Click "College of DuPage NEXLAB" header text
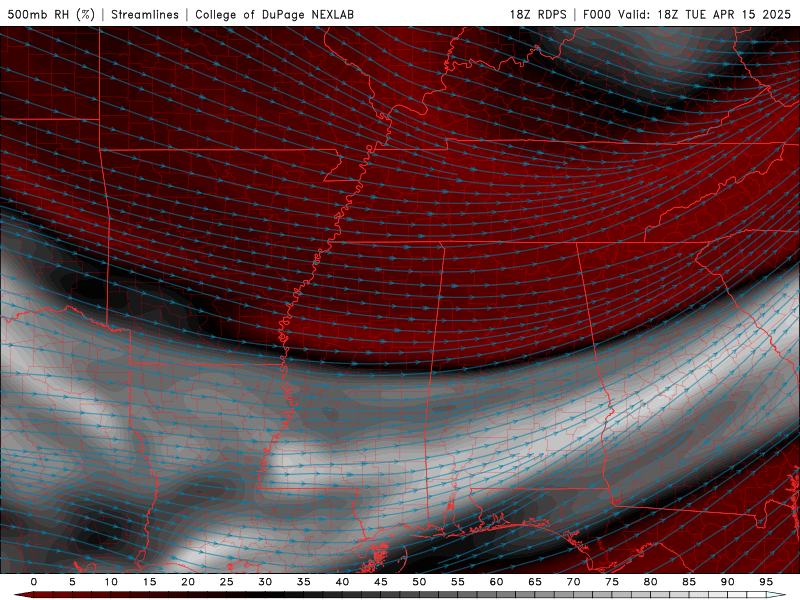The height and width of the screenshot is (600, 800). pyautogui.click(x=274, y=14)
